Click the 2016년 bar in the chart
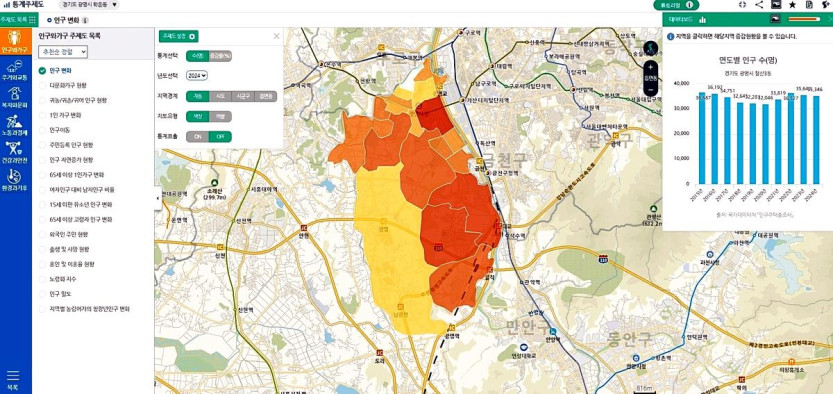The image size is (833, 394). click(x=715, y=139)
